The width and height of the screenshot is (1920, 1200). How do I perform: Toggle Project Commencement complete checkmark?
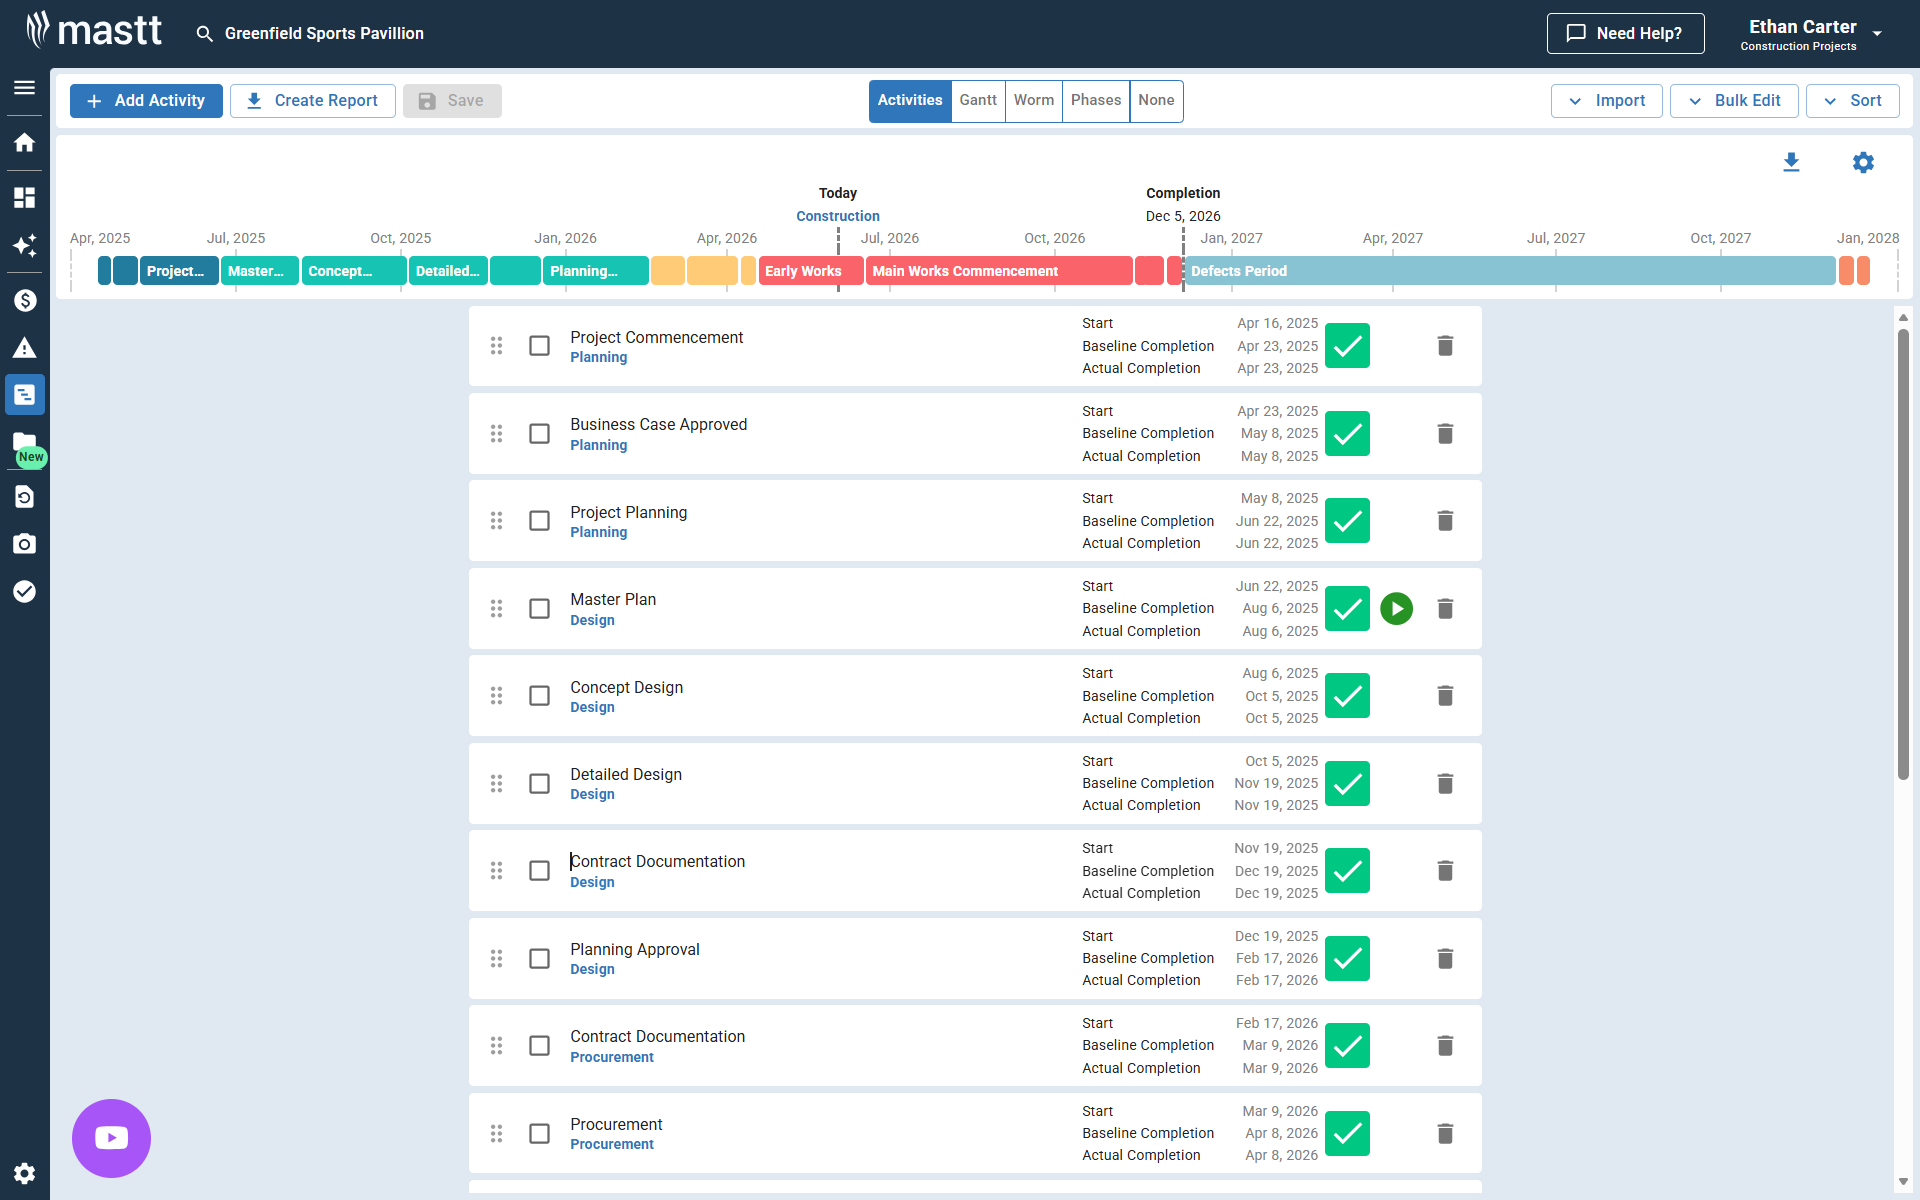pyautogui.click(x=1347, y=346)
